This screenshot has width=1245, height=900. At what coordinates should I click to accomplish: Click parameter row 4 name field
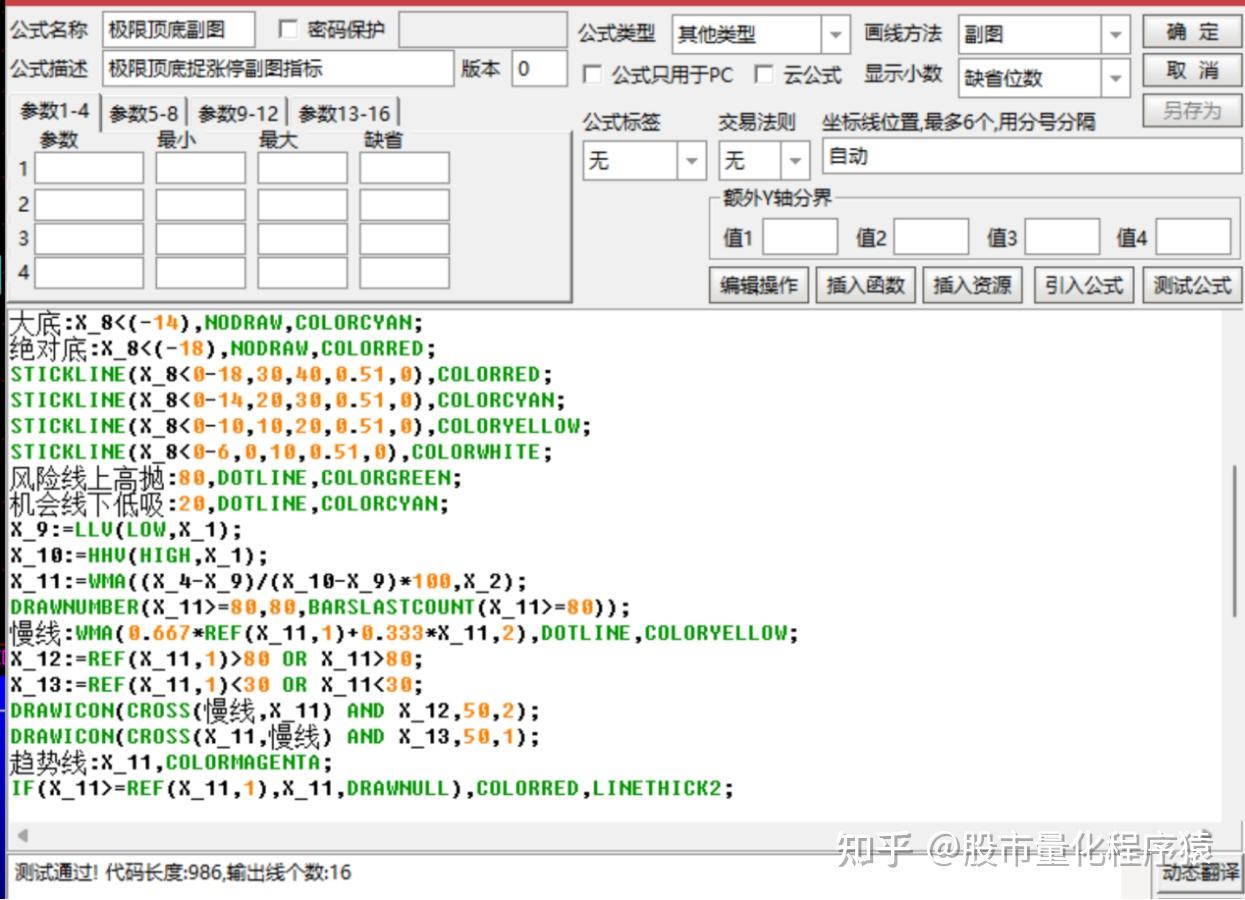tap(89, 273)
